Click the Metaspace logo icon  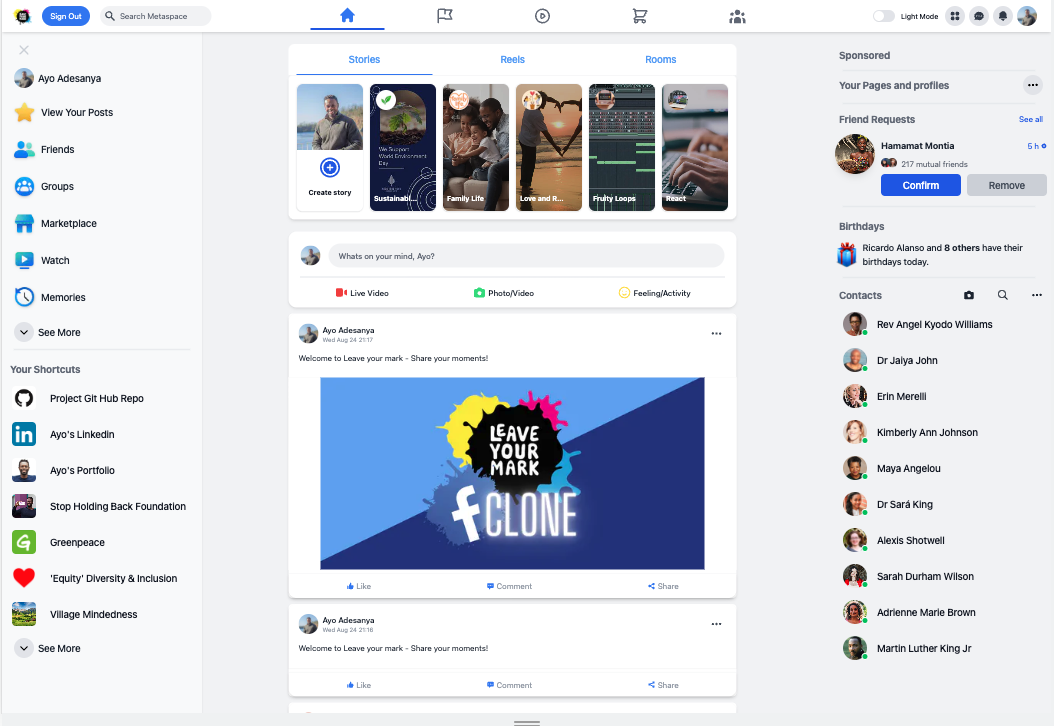[x=22, y=16]
